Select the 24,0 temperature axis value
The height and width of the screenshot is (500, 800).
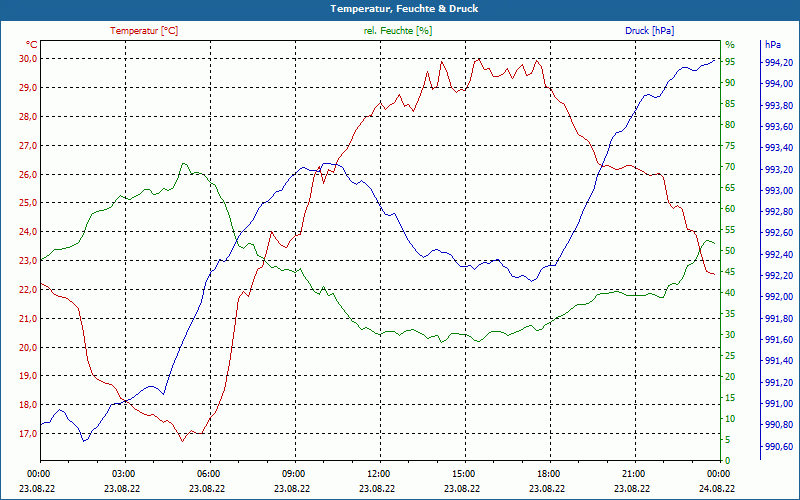click(29, 232)
